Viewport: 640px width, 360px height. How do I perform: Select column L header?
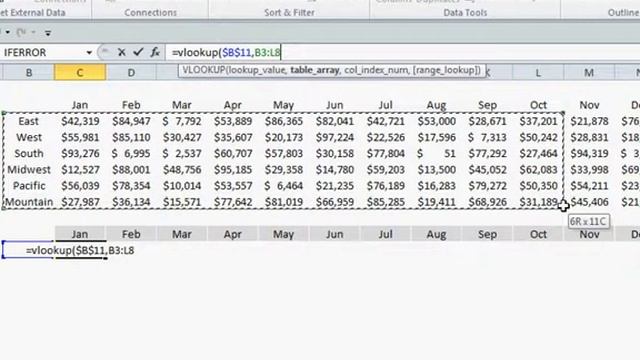[538, 73]
